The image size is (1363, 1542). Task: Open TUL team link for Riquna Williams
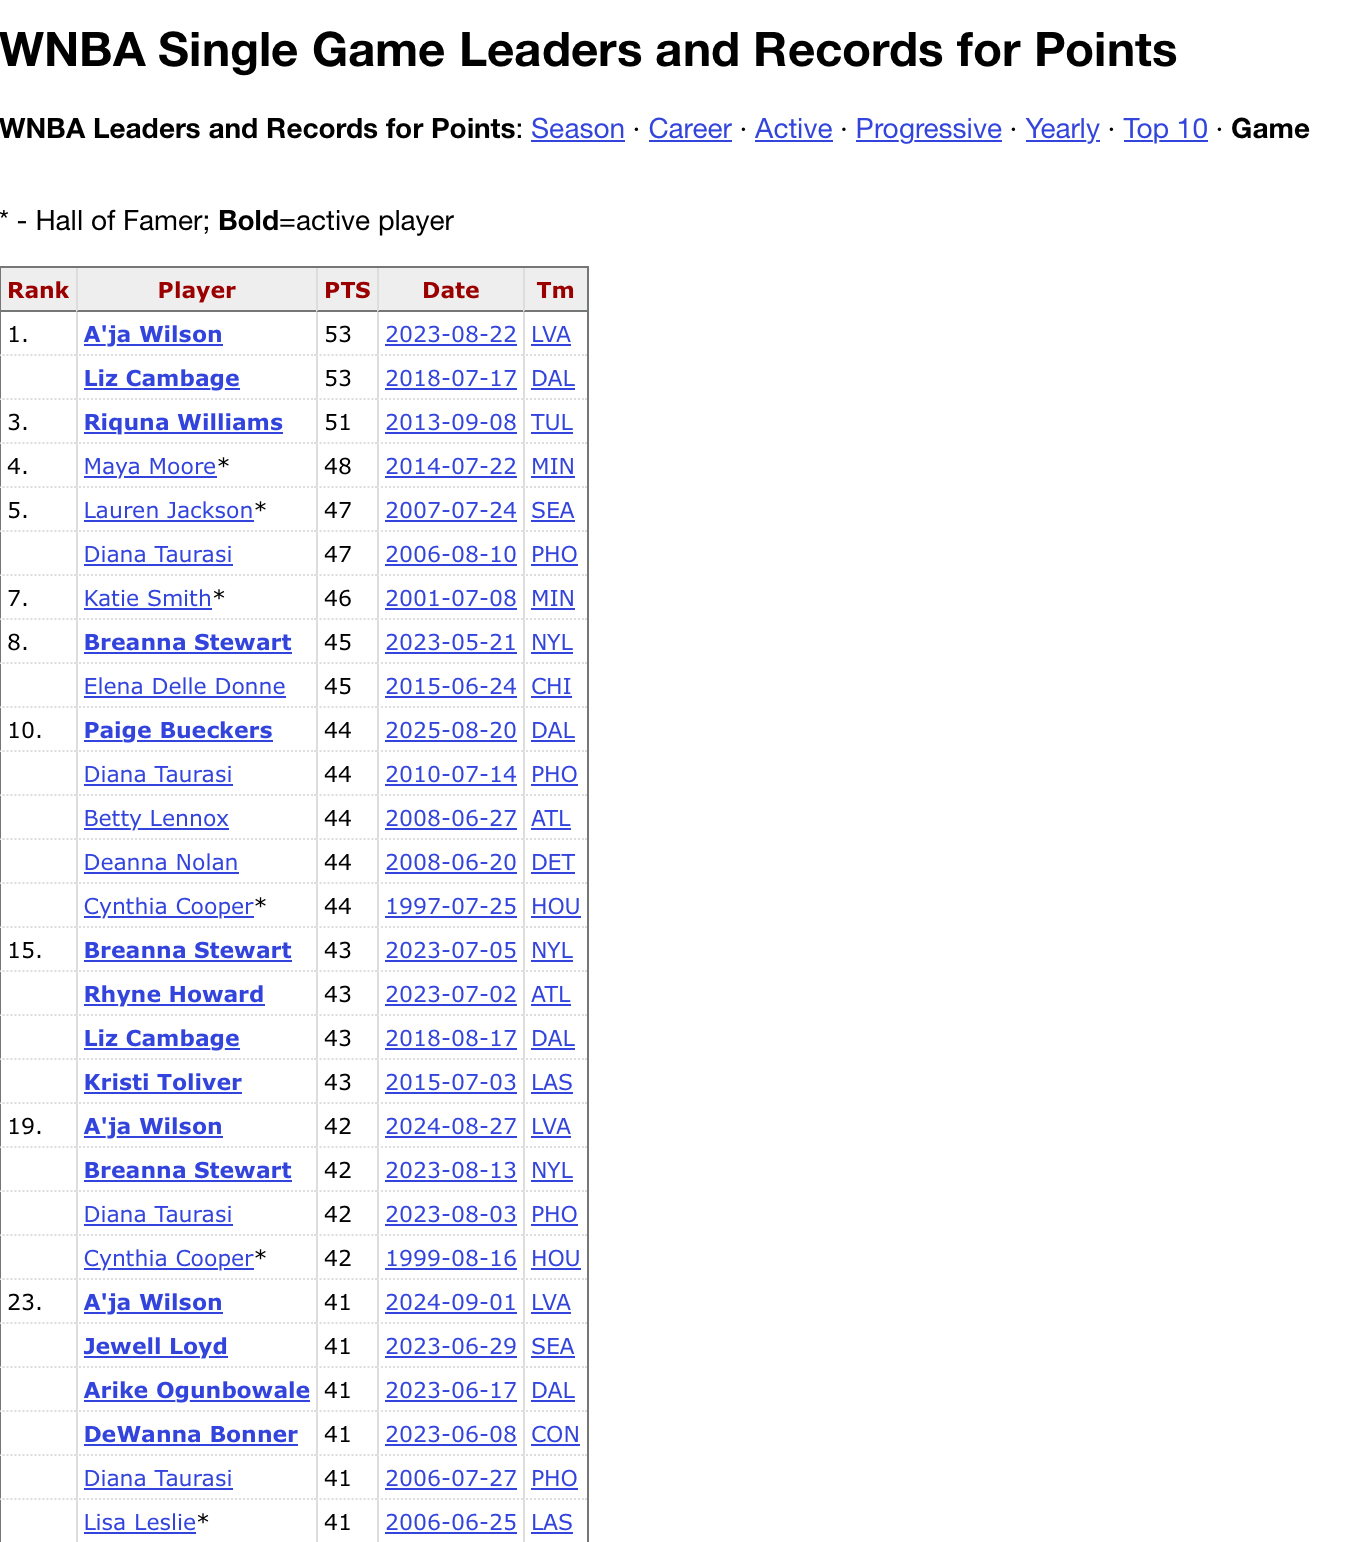(552, 422)
